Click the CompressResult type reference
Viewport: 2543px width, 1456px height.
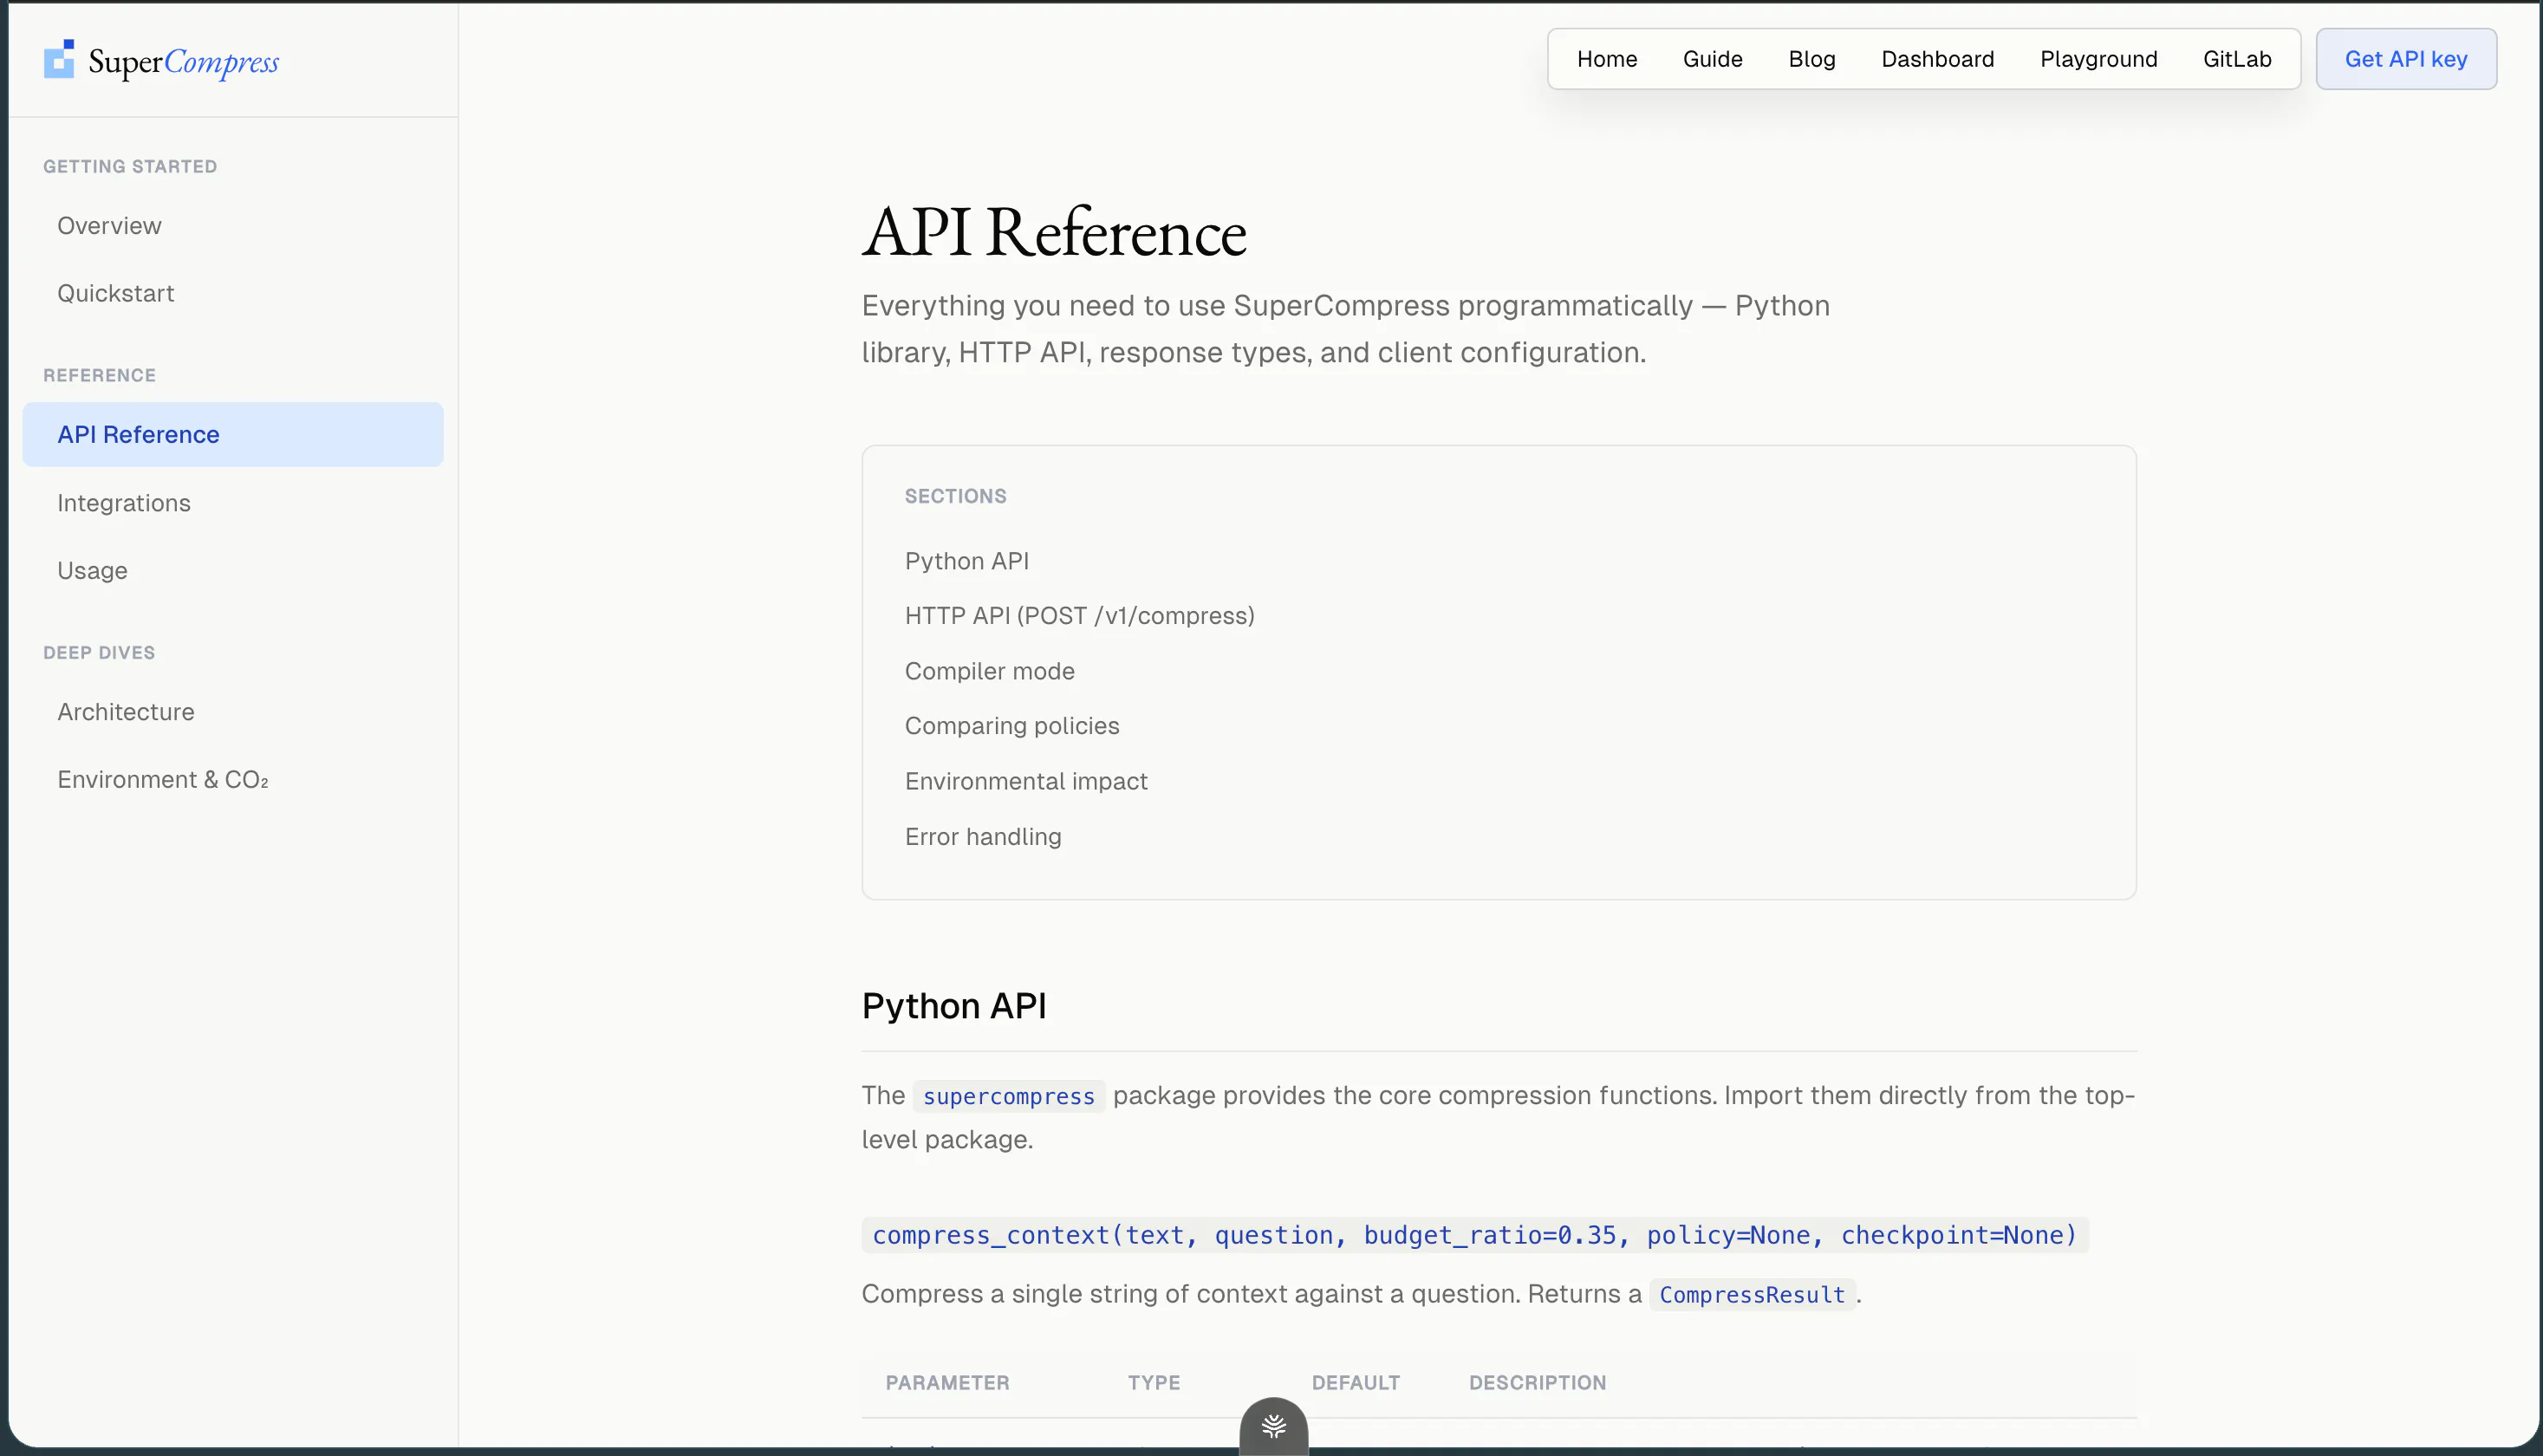pos(1752,1295)
